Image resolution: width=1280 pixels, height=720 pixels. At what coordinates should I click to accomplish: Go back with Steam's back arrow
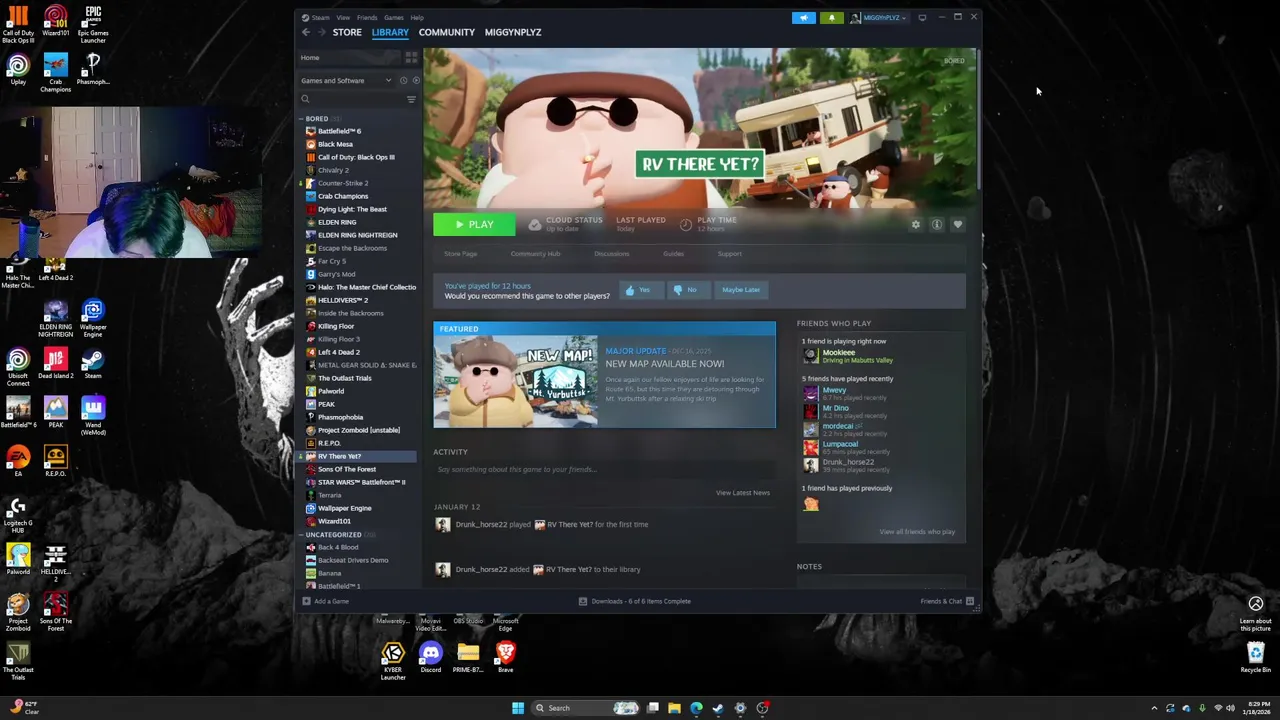coord(306,32)
